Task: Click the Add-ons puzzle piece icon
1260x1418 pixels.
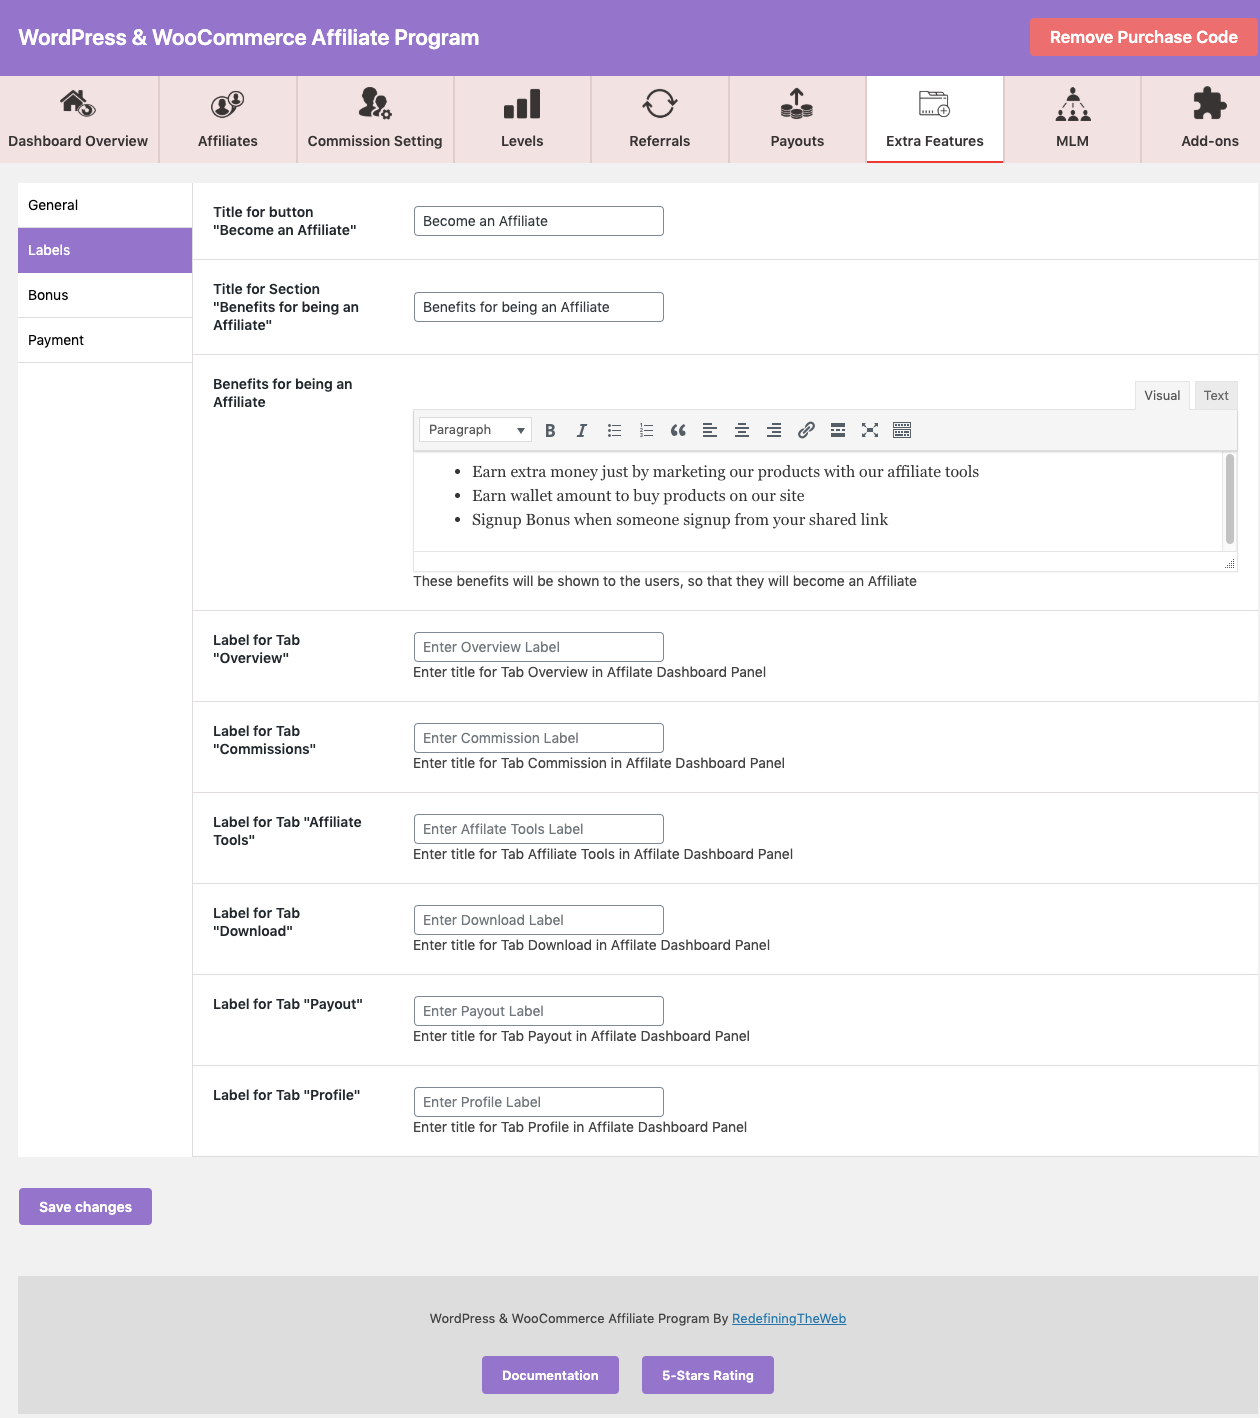Action: point(1210,103)
